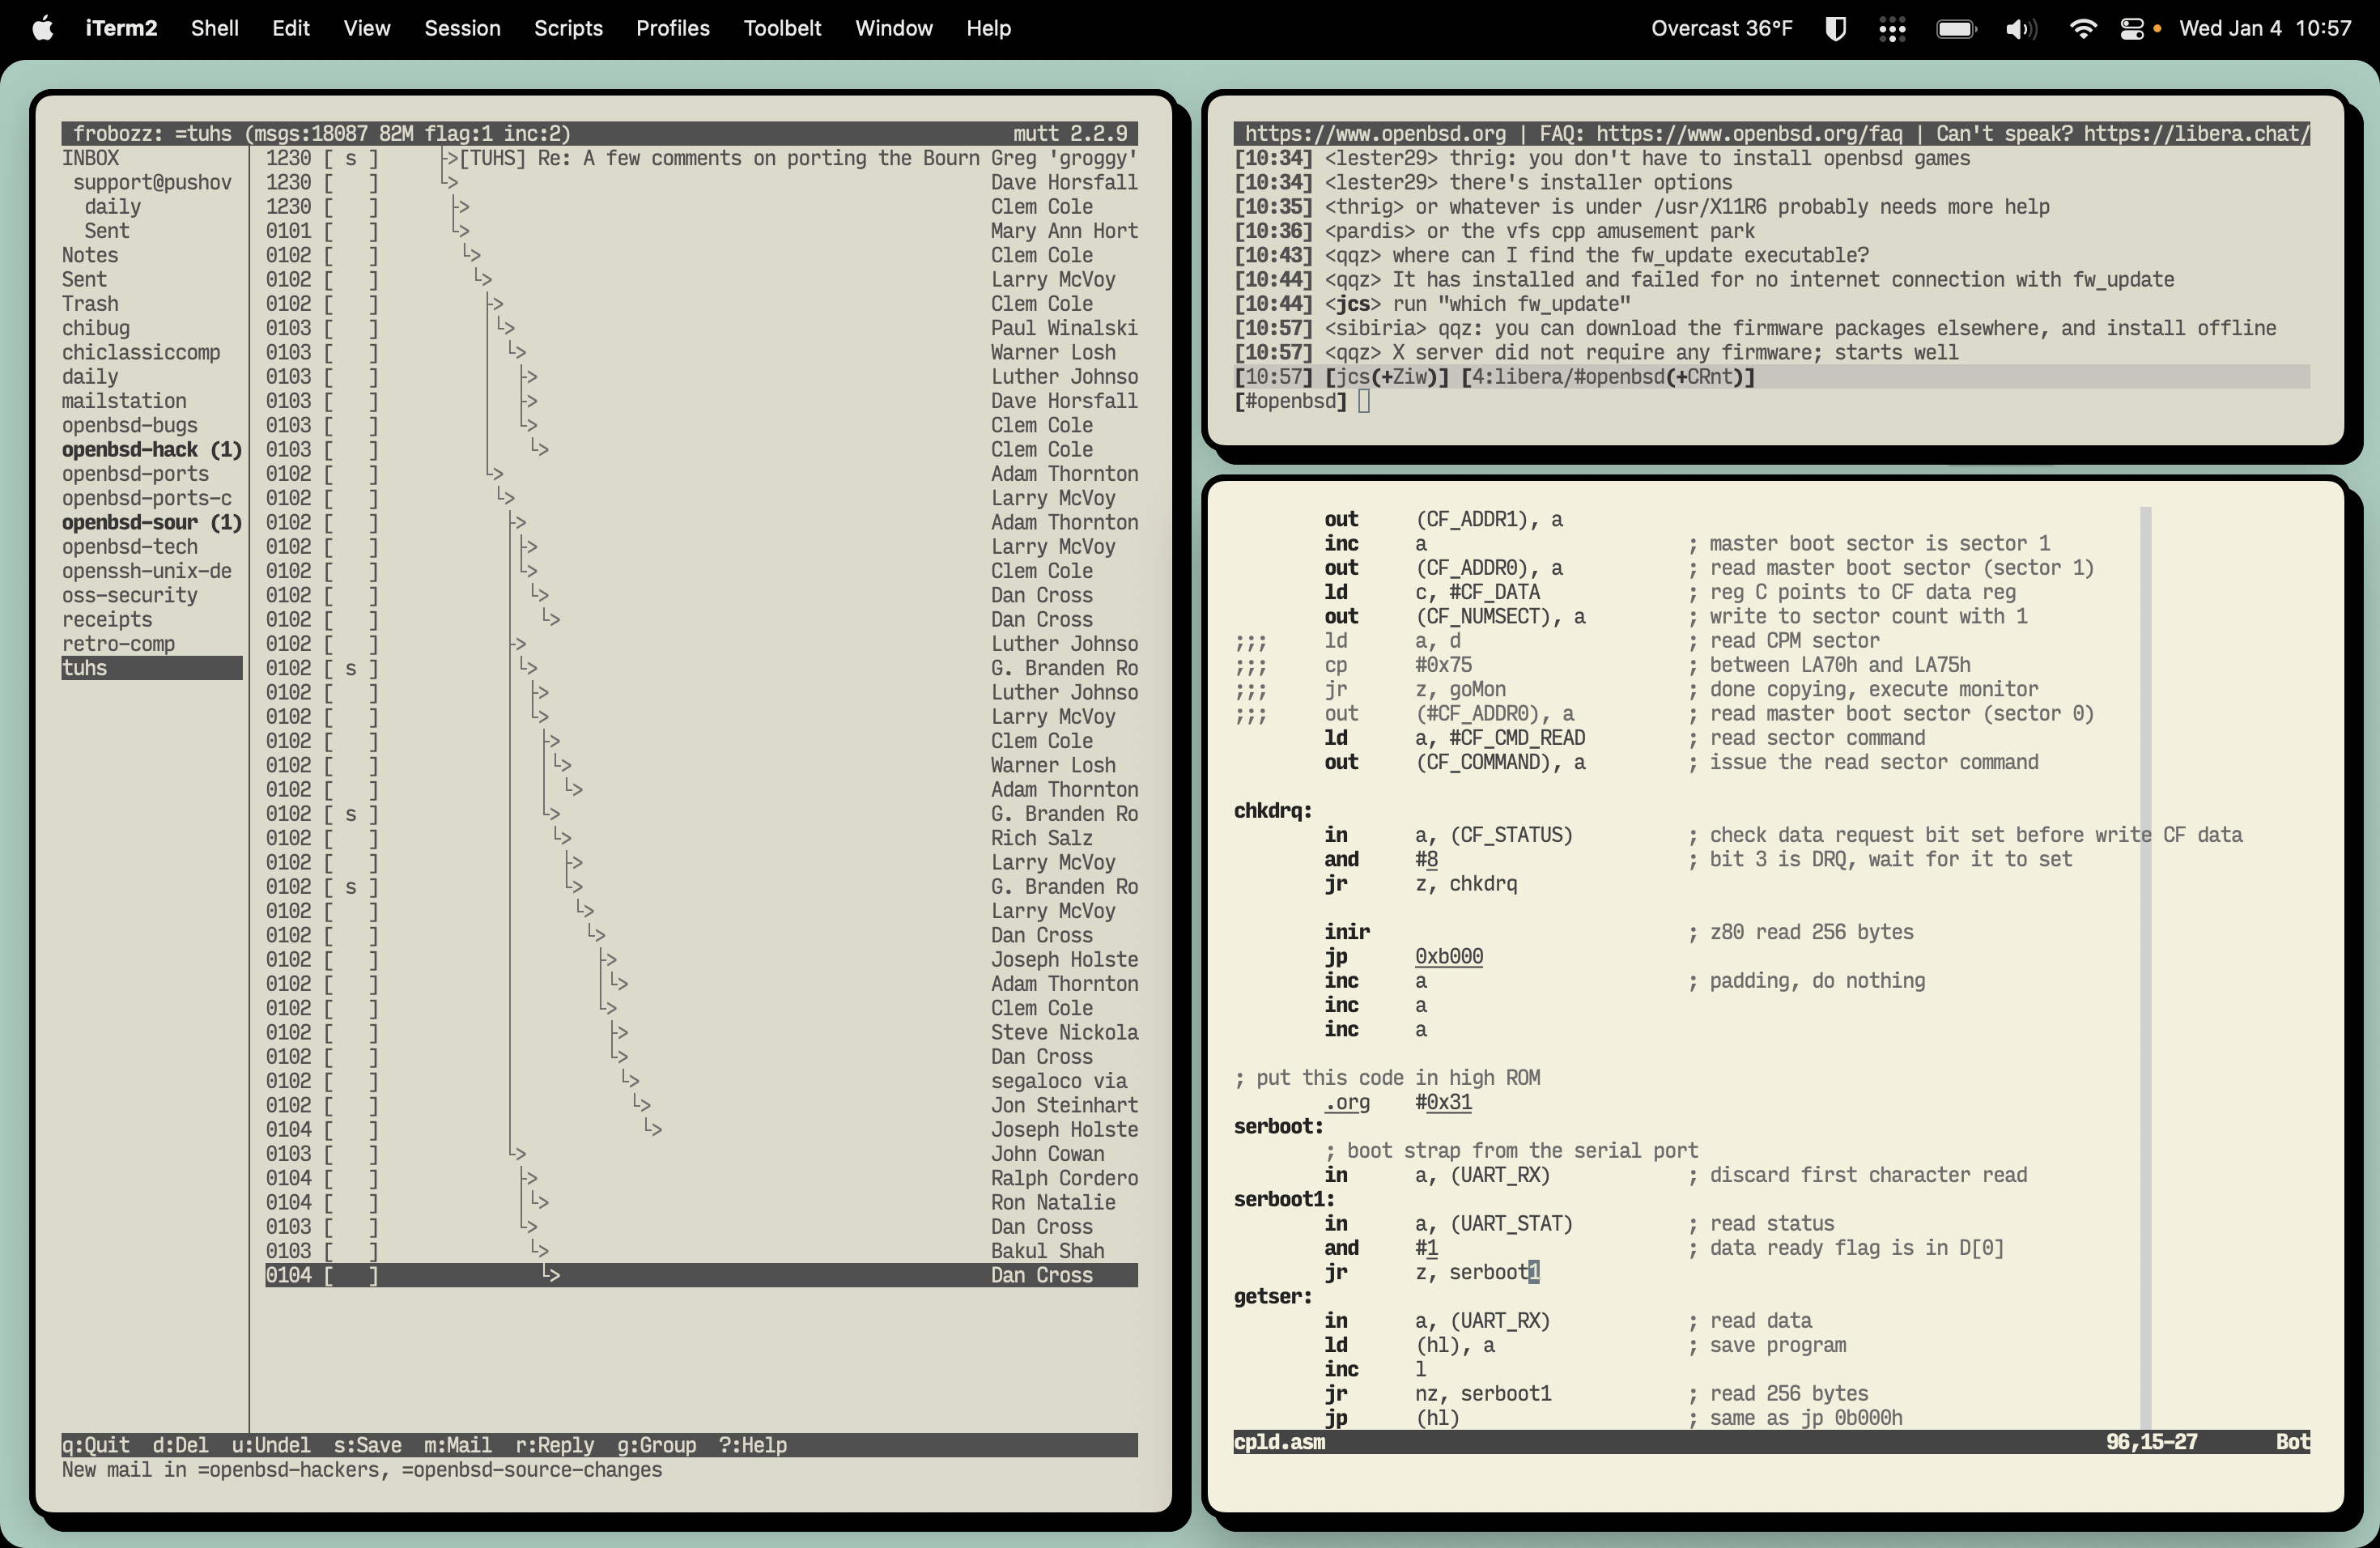The image size is (2380, 1548).
Task: Open the Profiles menu
Action: point(672,28)
